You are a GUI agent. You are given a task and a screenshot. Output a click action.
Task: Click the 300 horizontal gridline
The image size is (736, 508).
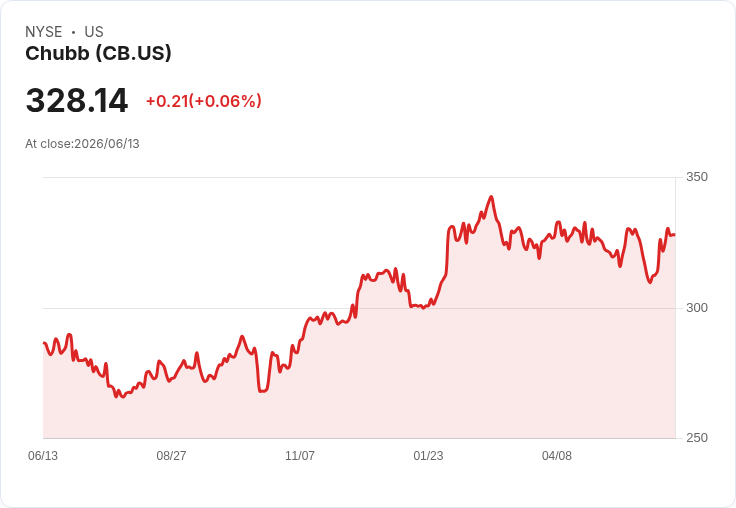tap(359, 308)
